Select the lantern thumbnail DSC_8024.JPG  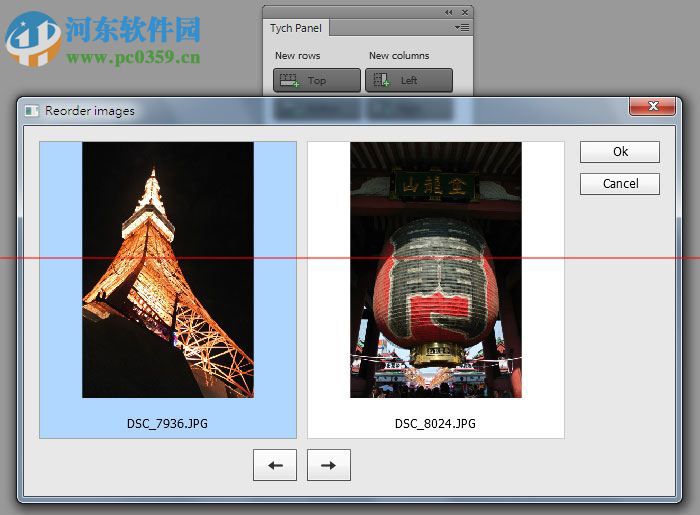click(436, 290)
